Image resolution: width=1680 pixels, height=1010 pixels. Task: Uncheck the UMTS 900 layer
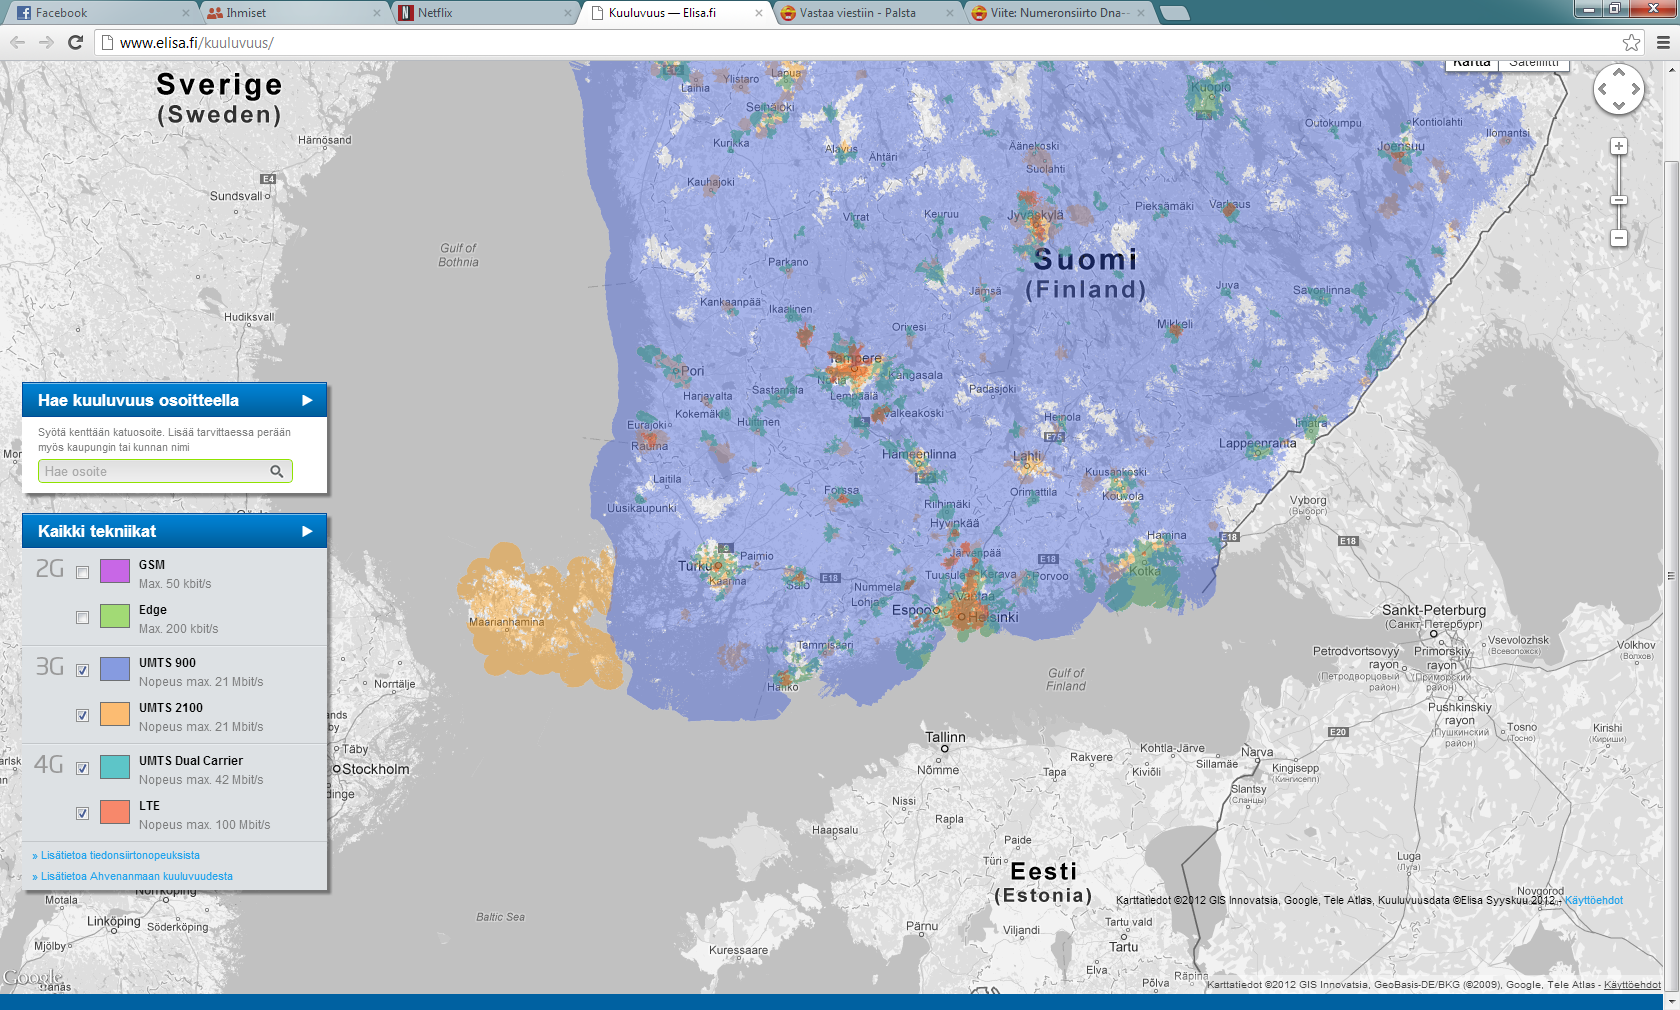pos(82,671)
